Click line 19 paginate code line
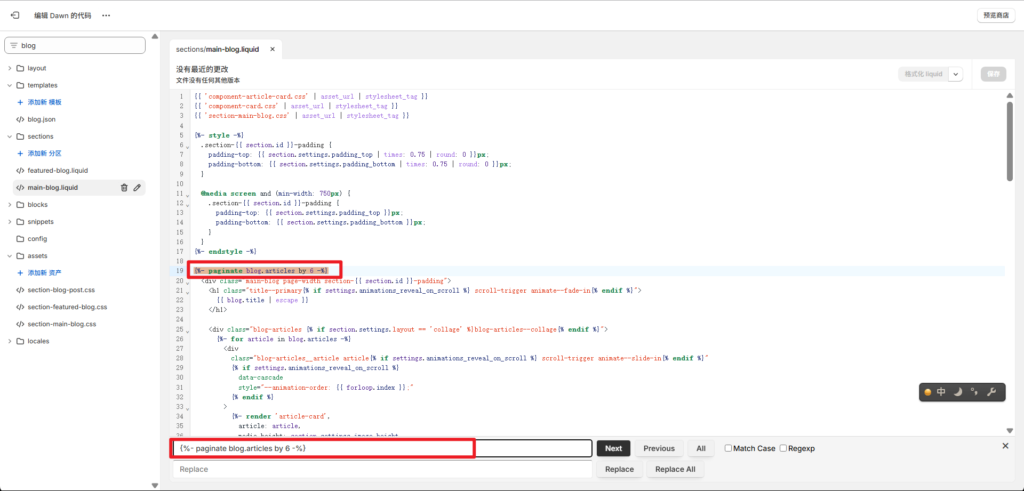 261,270
